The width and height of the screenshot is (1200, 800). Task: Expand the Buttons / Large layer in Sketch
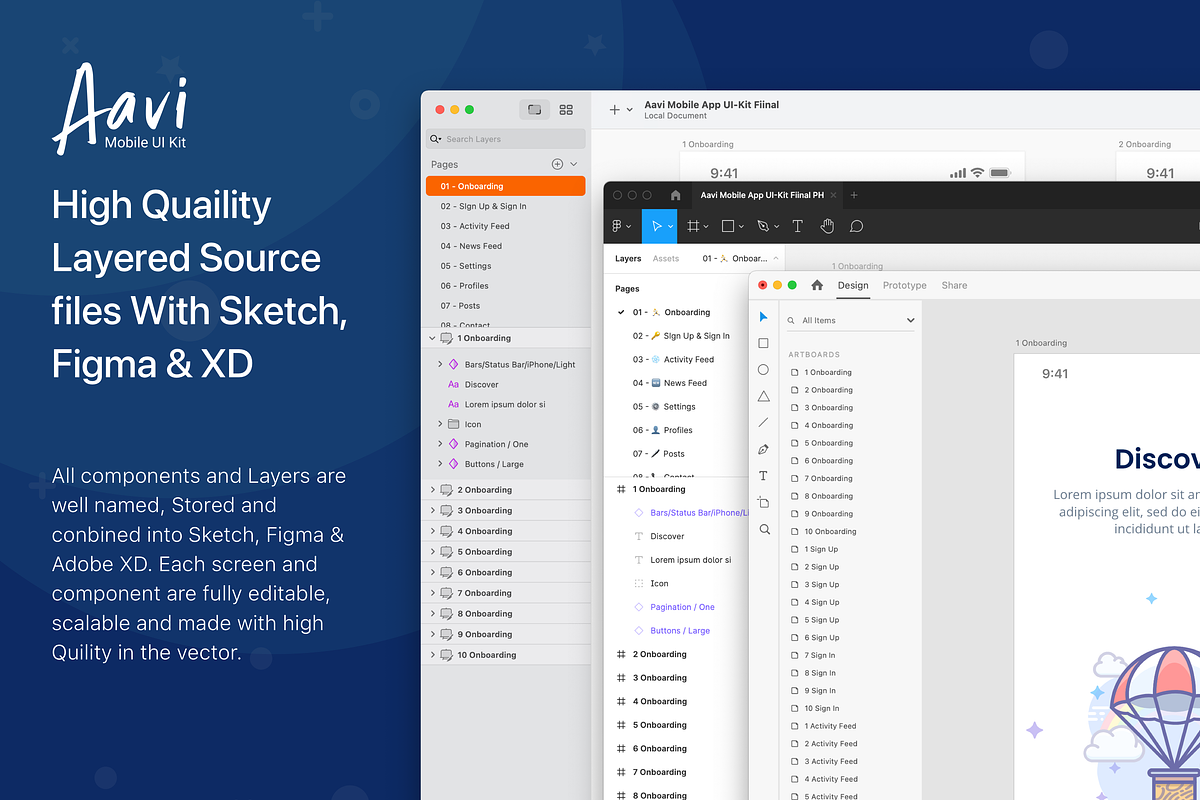tap(440, 464)
